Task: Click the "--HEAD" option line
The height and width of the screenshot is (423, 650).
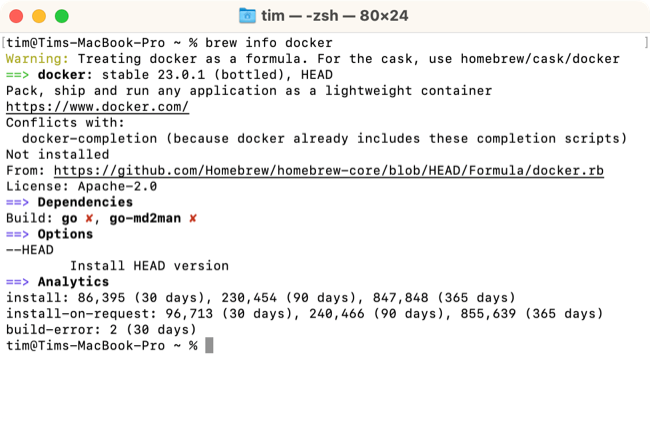Action: (x=30, y=250)
